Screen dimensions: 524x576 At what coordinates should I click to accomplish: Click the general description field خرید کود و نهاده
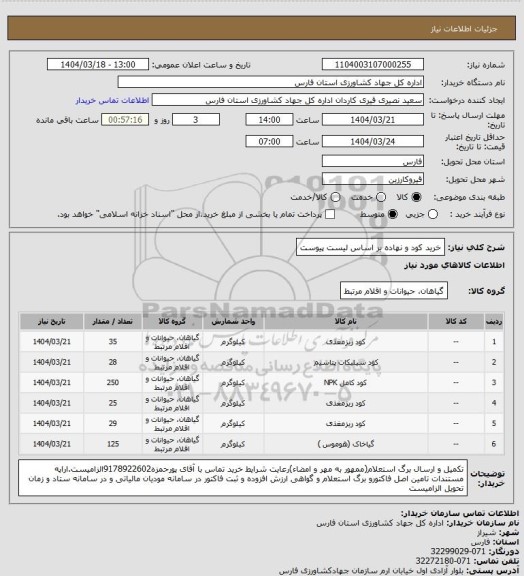(370, 248)
